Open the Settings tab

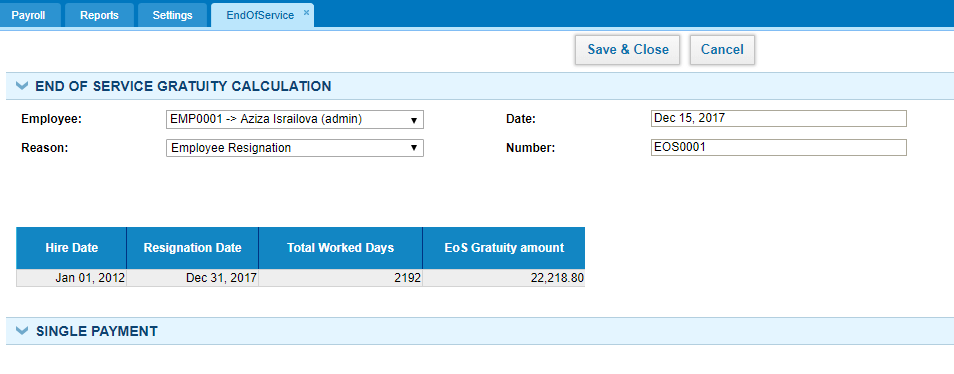pyautogui.click(x=172, y=15)
